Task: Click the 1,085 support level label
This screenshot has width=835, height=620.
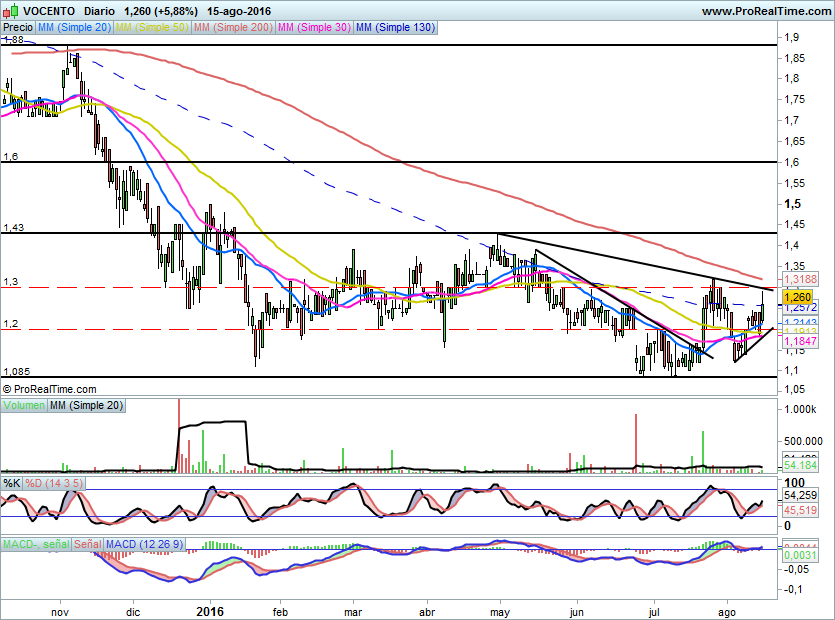Action: (17, 372)
